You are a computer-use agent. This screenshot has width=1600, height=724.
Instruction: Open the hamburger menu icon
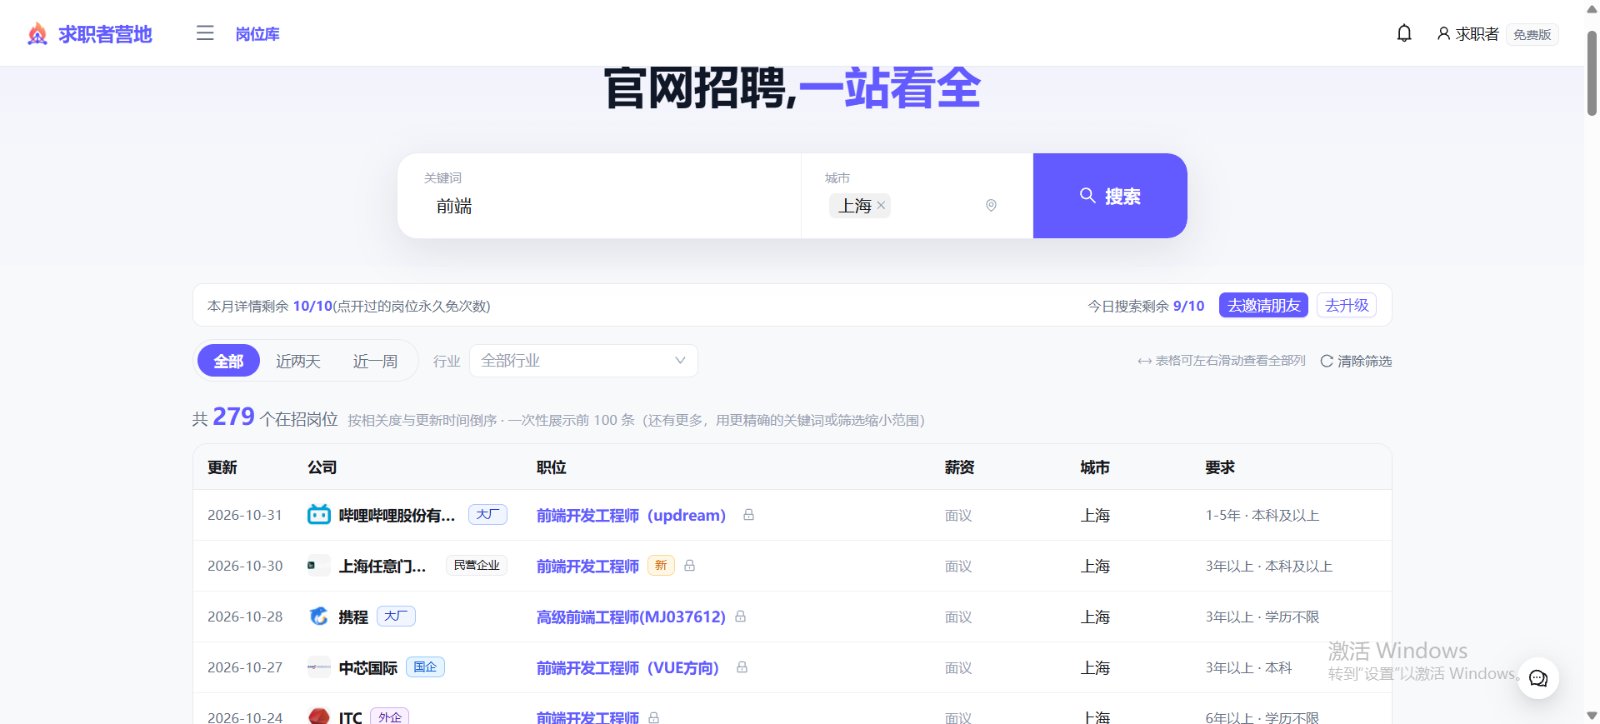[x=205, y=33]
